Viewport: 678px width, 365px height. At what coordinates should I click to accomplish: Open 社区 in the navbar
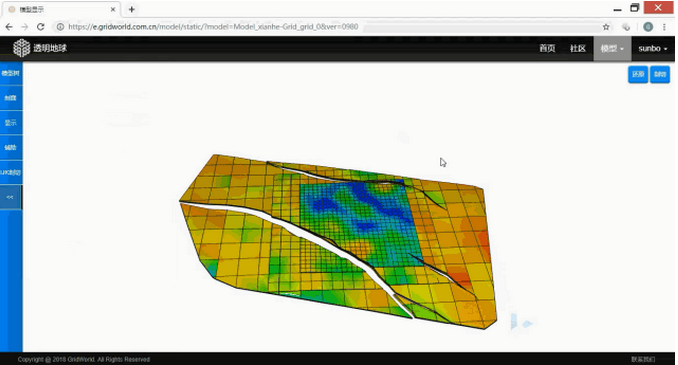pyautogui.click(x=578, y=48)
